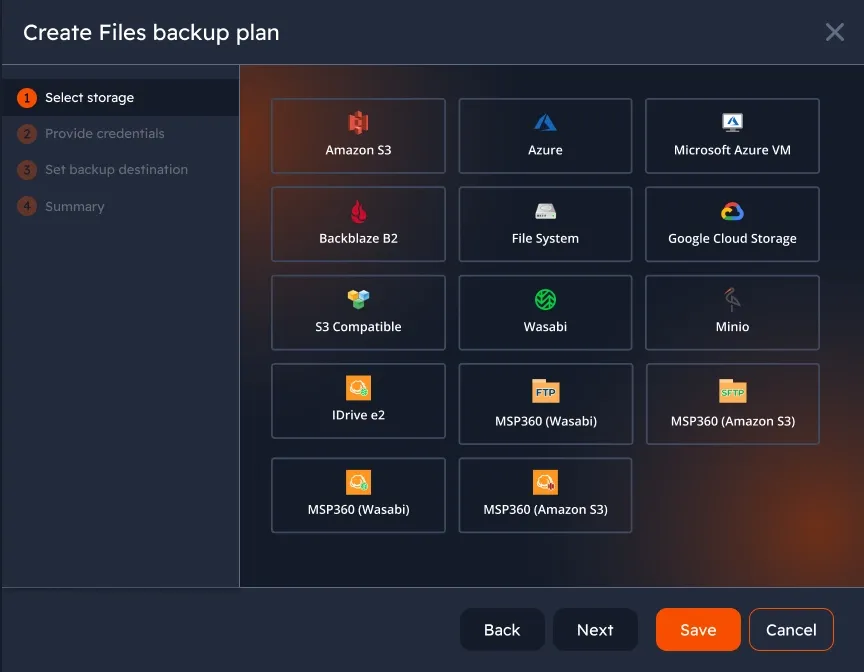Choose the bottom-row MSP360 (Amazon S3) tile
The height and width of the screenshot is (672, 864).
[x=544, y=495]
